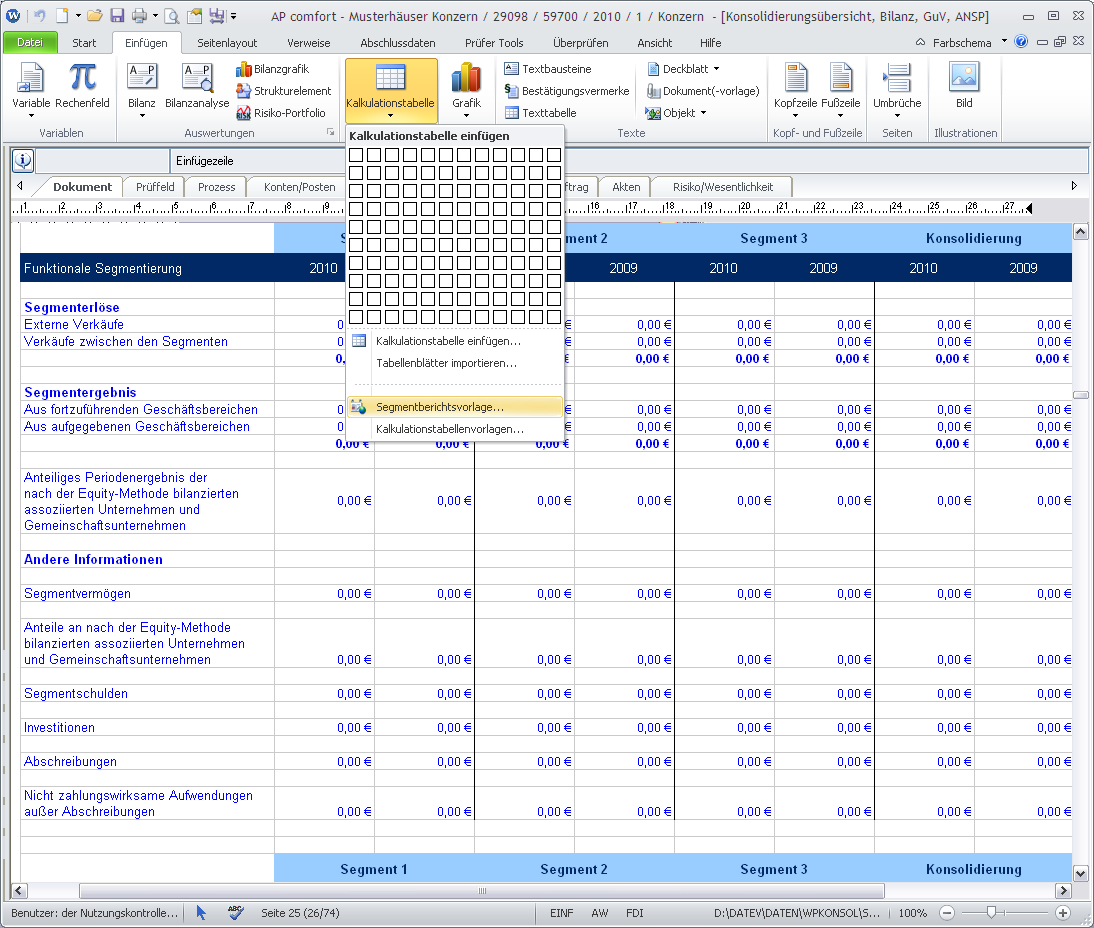This screenshot has width=1094, height=928.
Task: Click the Datei button
Action: 30,43
